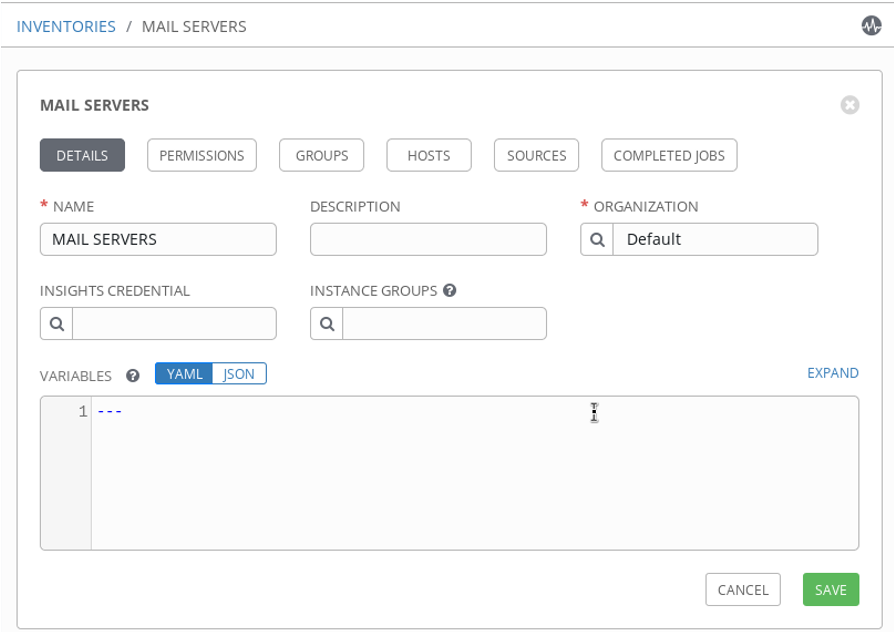Open the Sources tab
Screen dimensions: 894x632
point(537,155)
